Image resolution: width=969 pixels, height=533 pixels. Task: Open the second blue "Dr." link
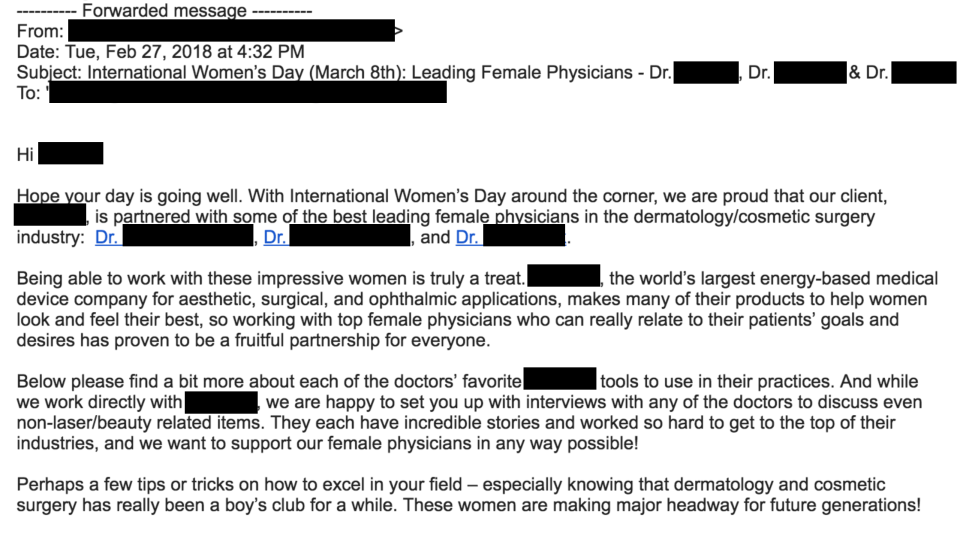[x=275, y=238]
